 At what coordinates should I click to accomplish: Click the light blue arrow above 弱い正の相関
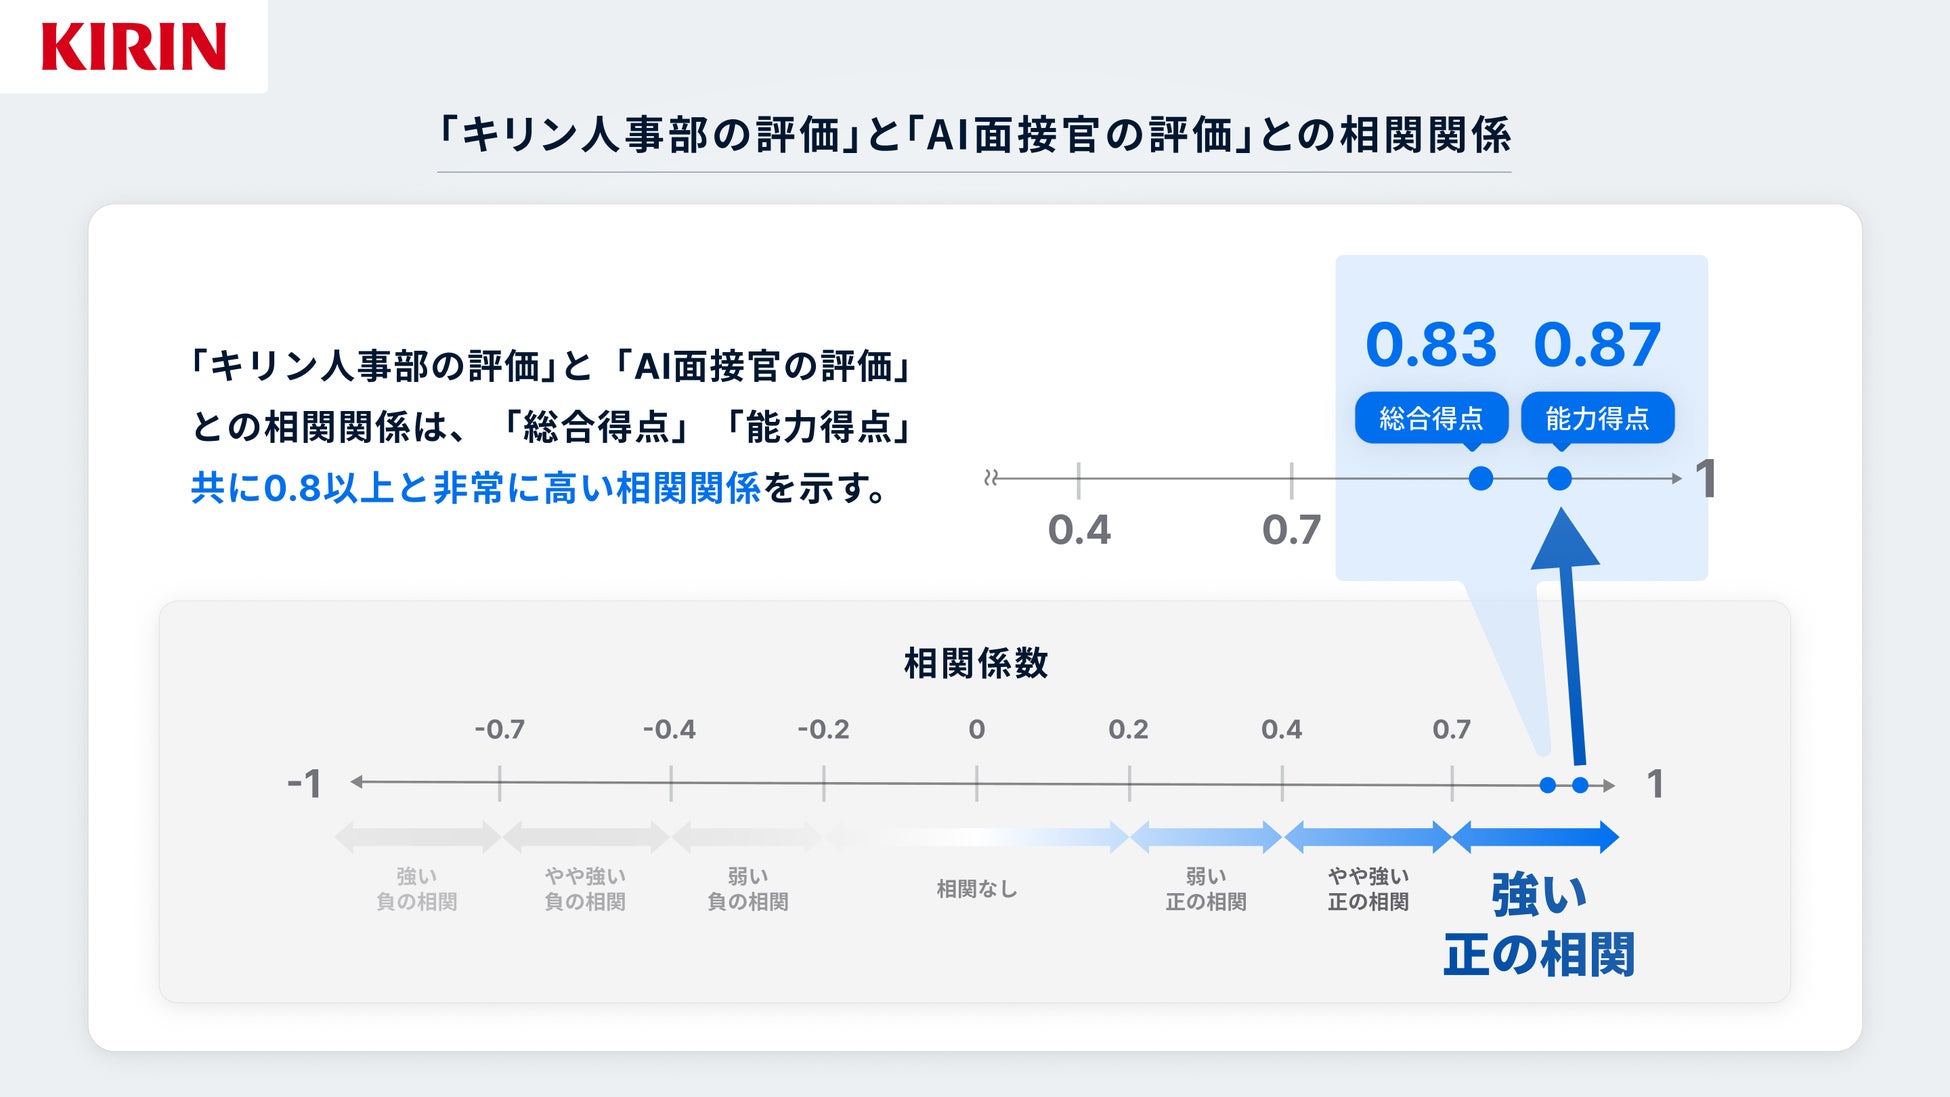tap(1206, 837)
